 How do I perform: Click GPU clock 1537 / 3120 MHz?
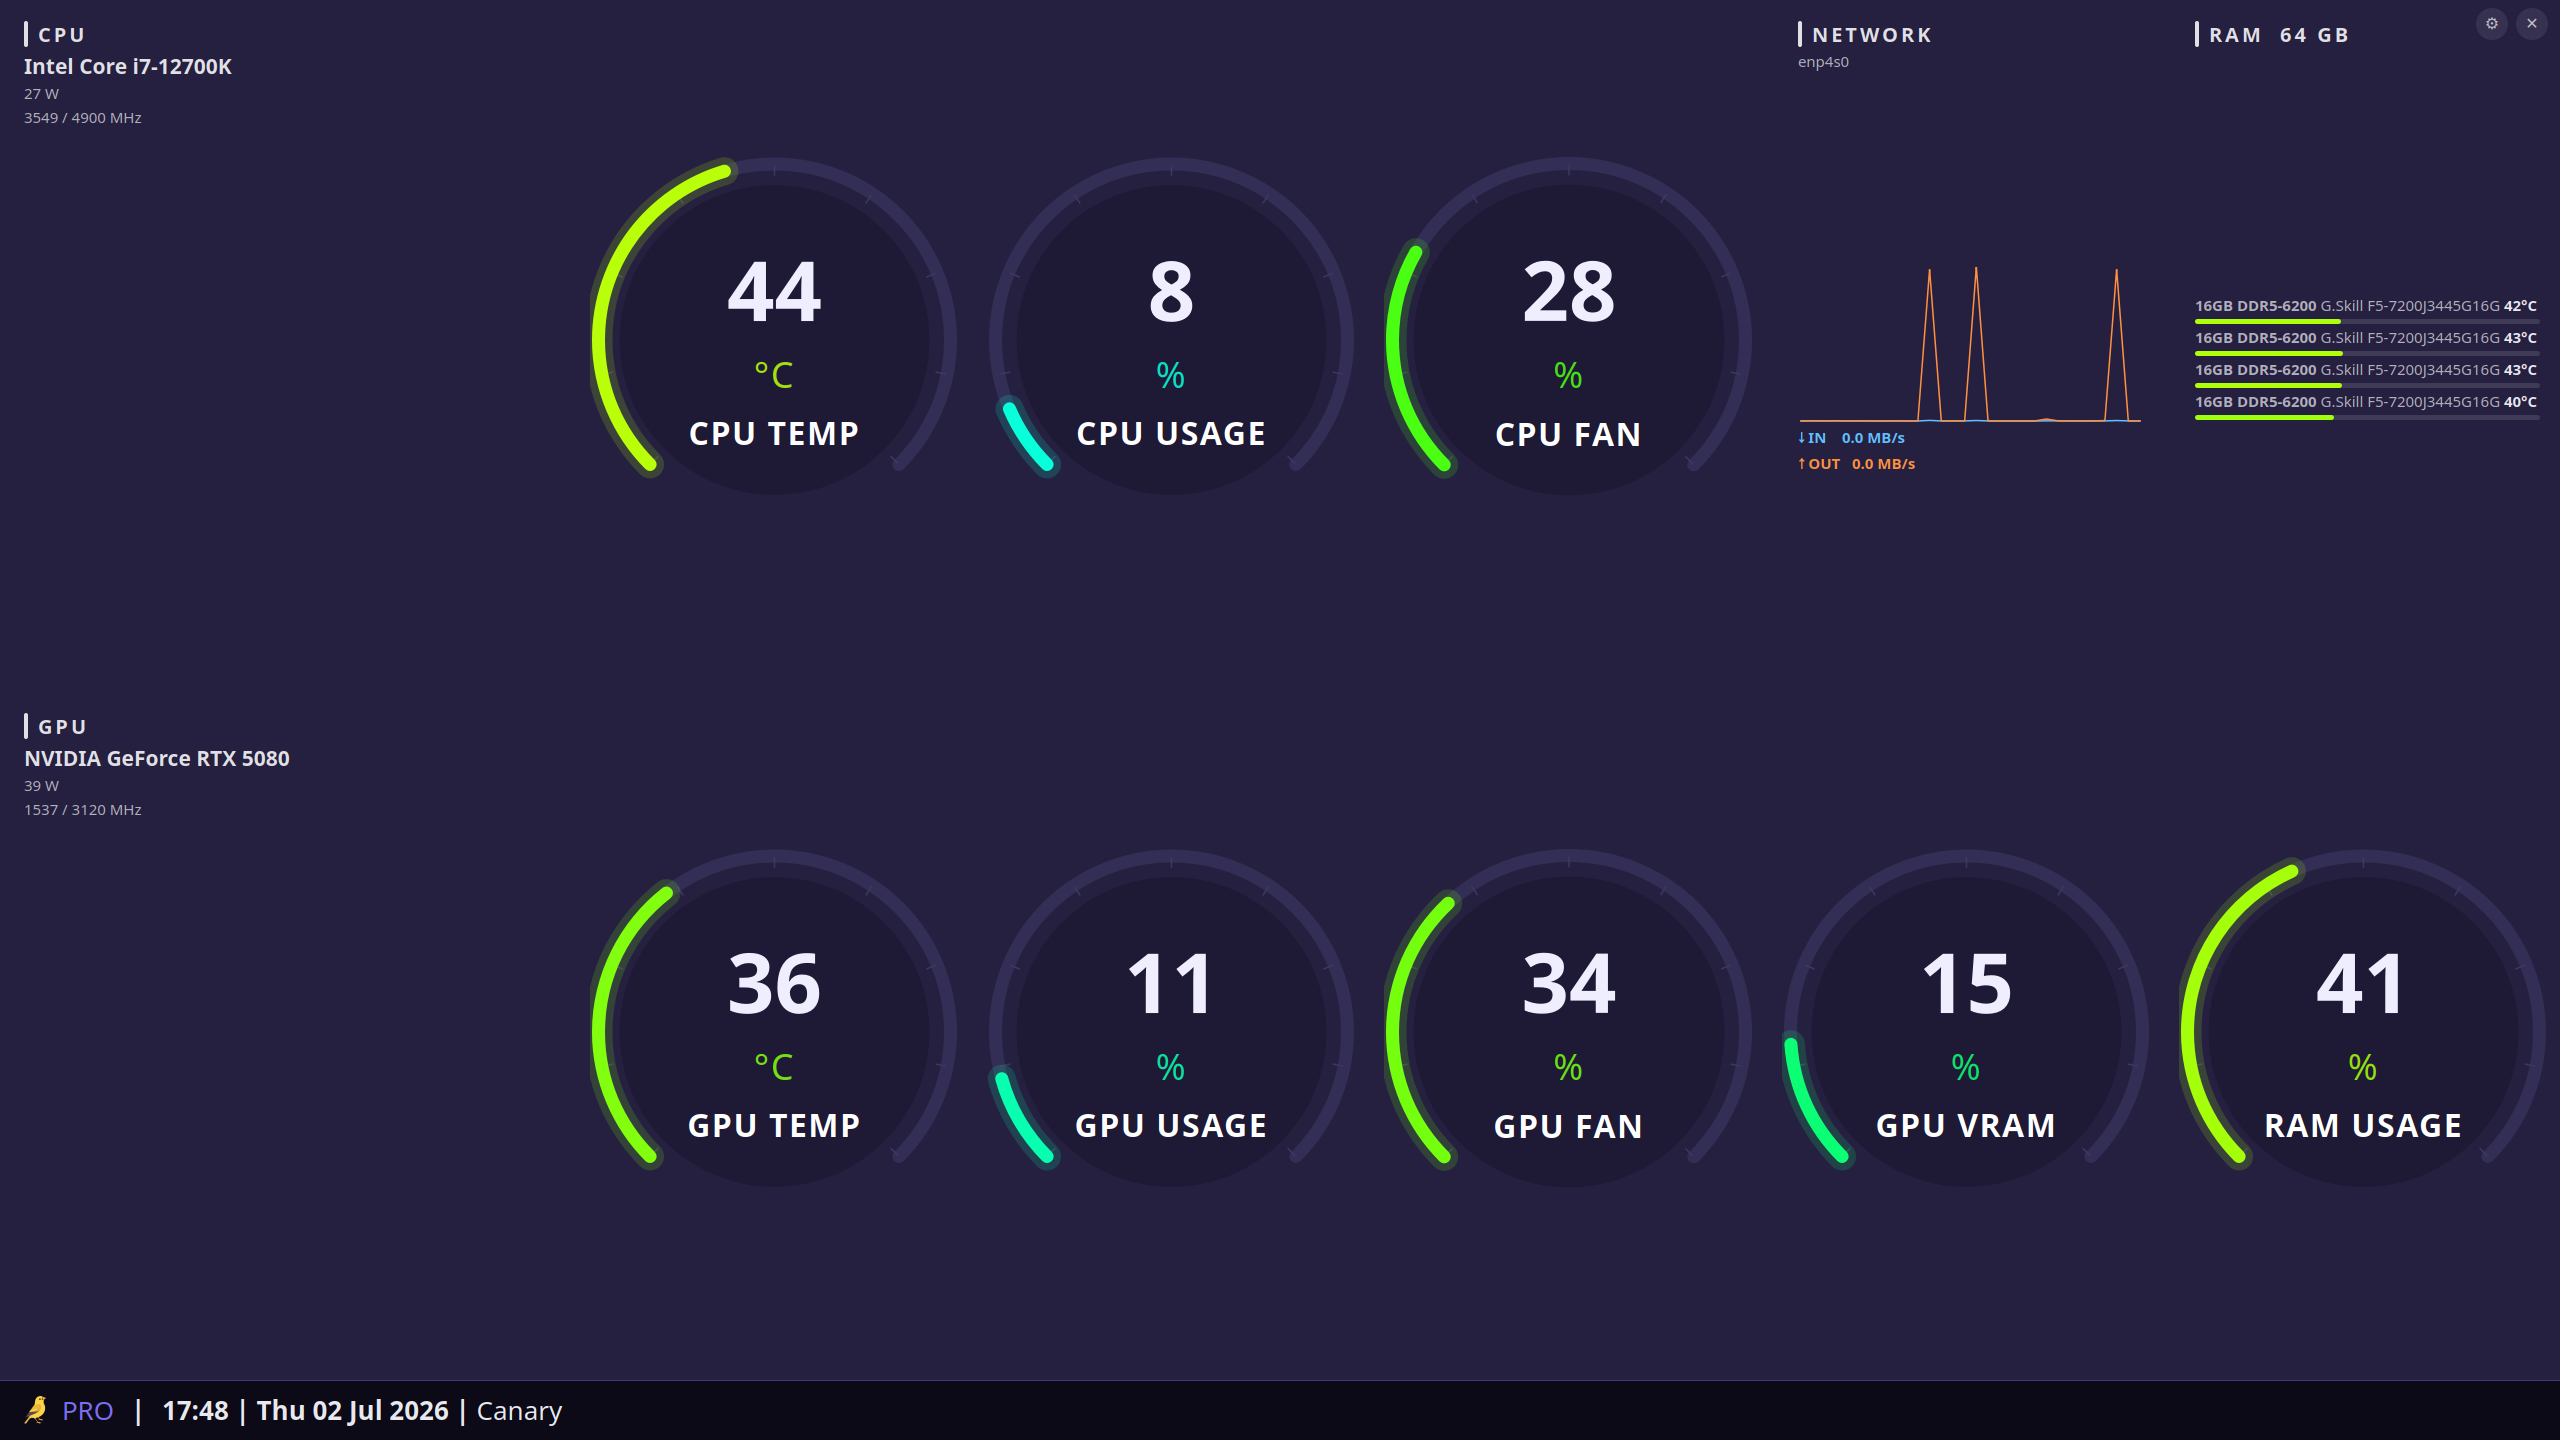(x=83, y=810)
